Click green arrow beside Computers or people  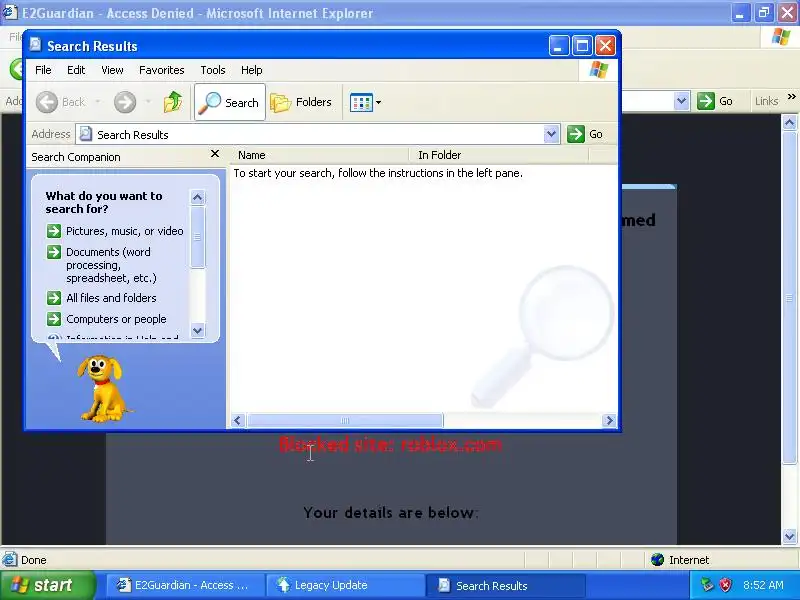pos(54,319)
